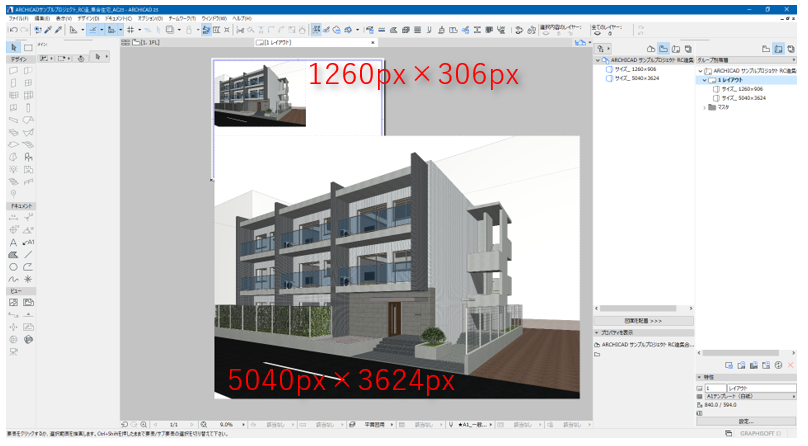Viewport: 808px width, 446px height.
Task: Click the Inject Parameters syringe icon
Action: 59,30
